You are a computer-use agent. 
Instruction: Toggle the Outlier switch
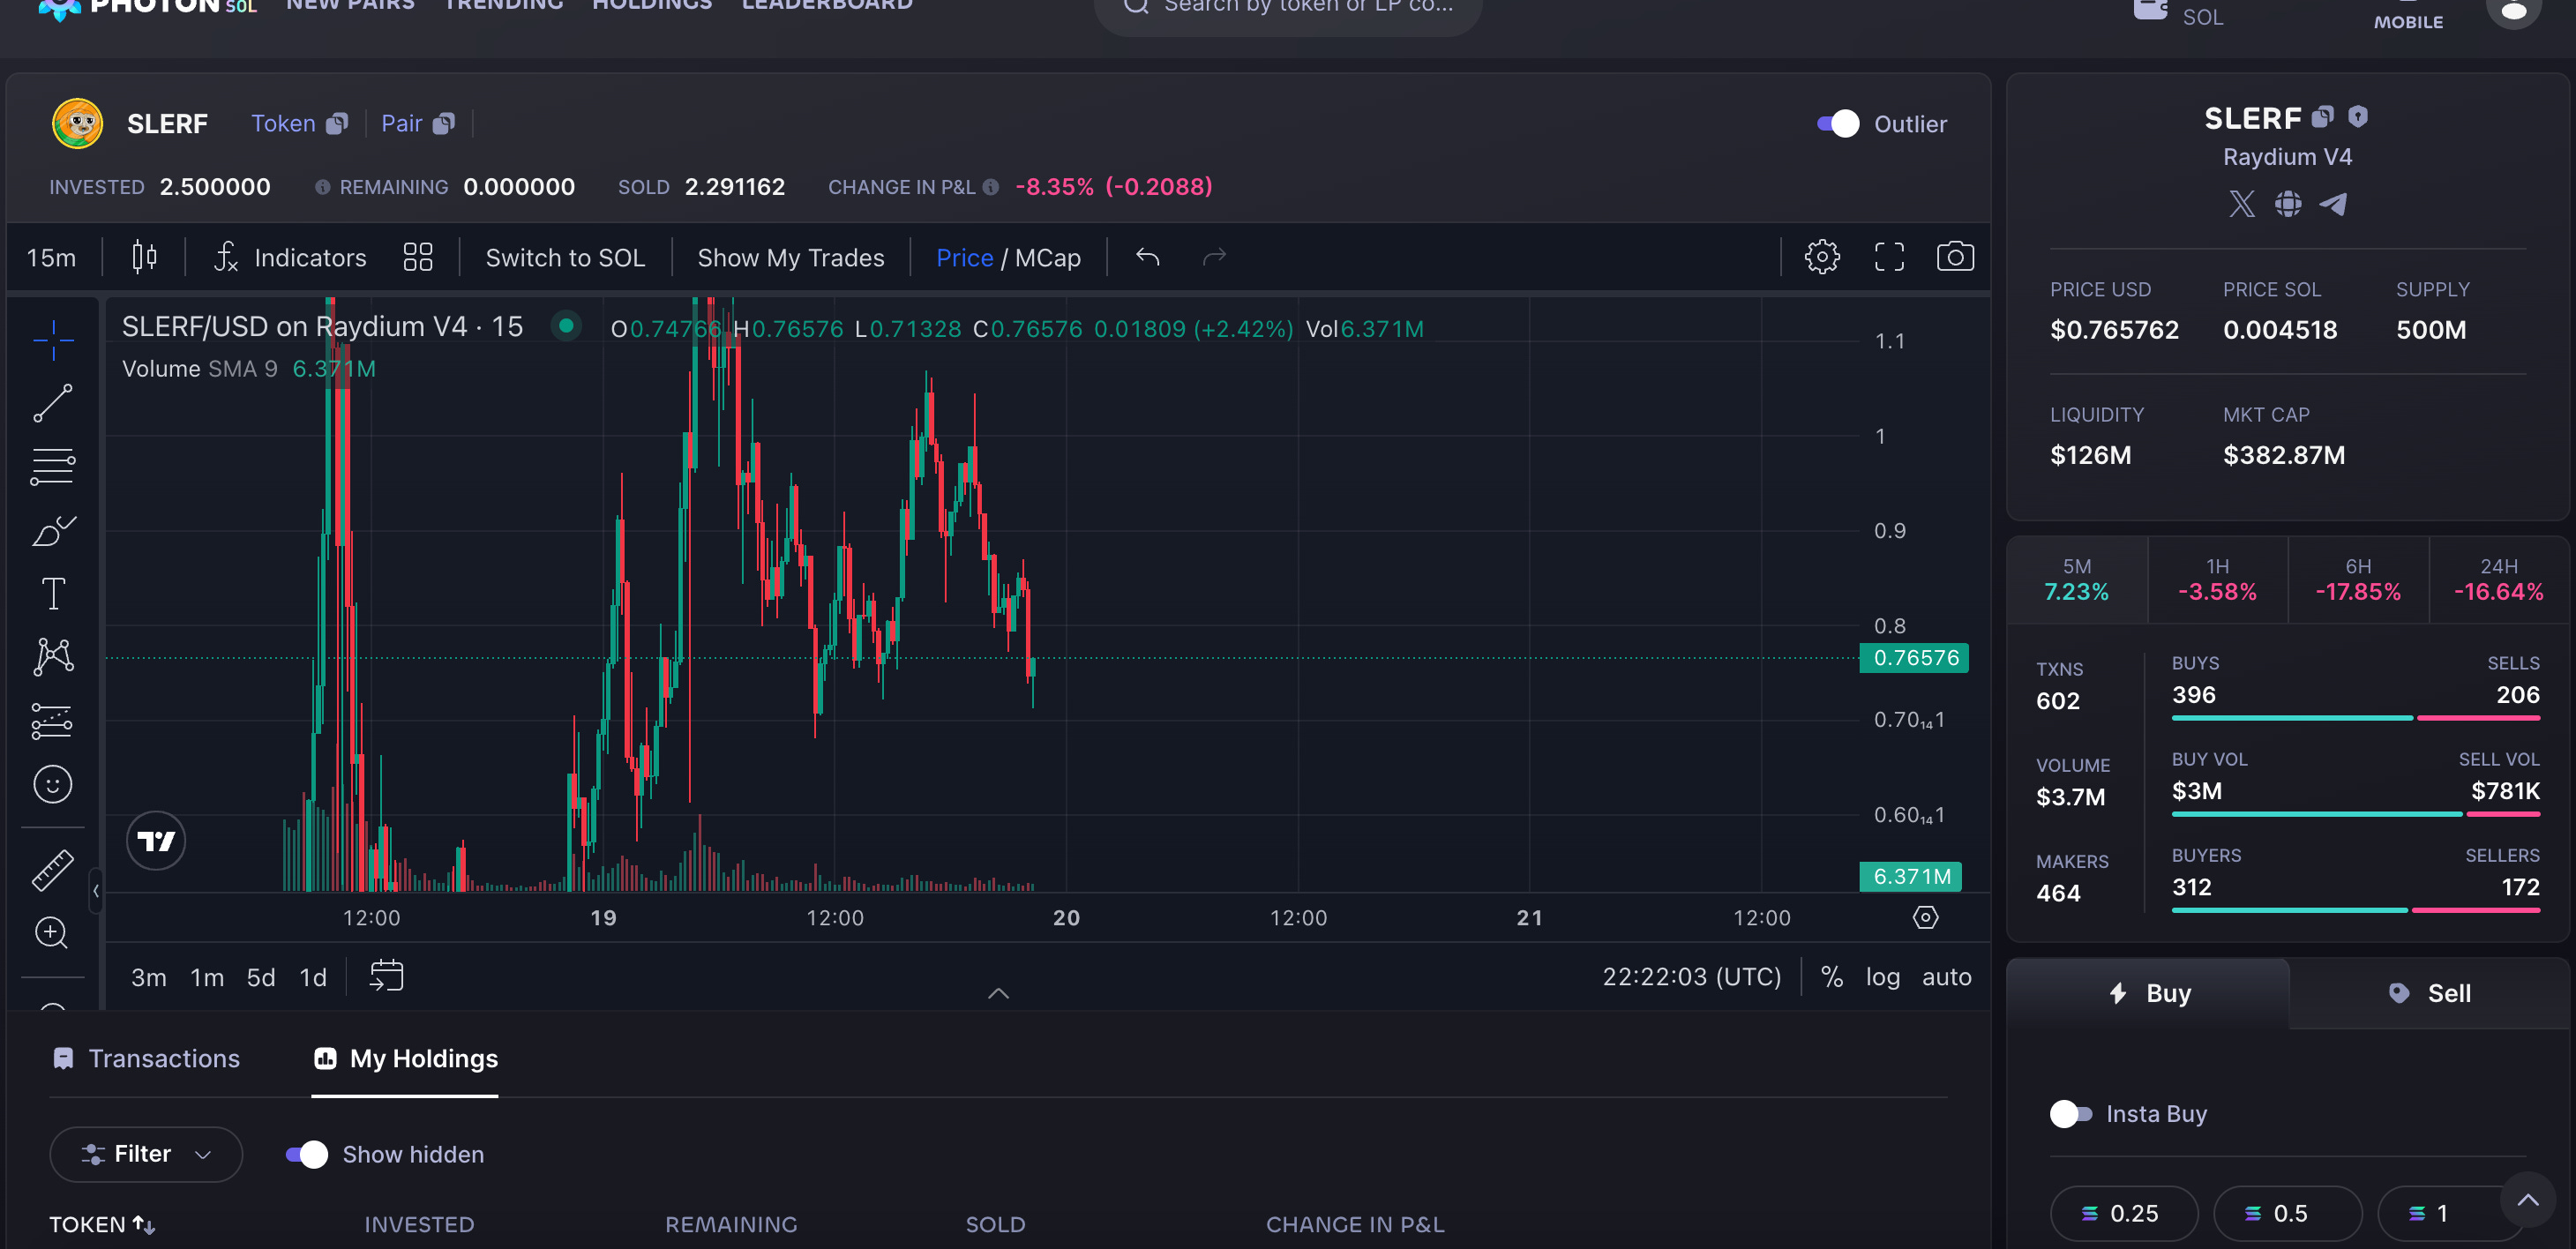coord(1837,124)
